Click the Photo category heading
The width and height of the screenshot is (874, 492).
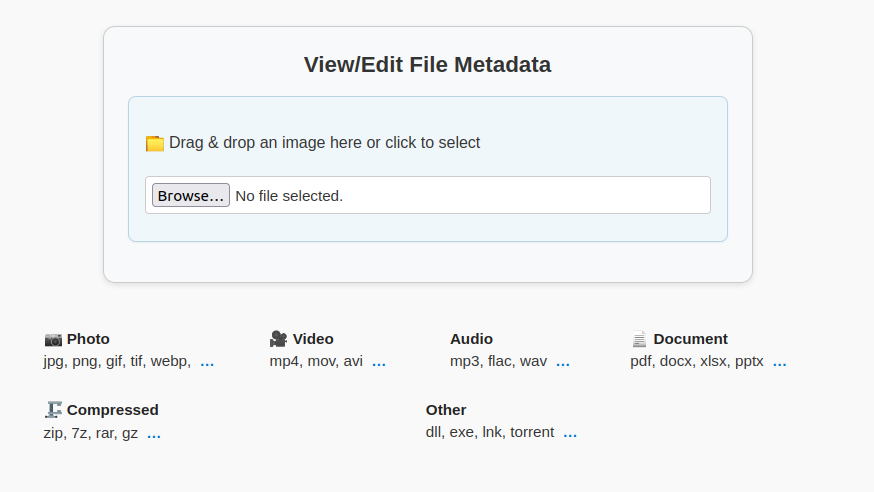(x=88, y=339)
